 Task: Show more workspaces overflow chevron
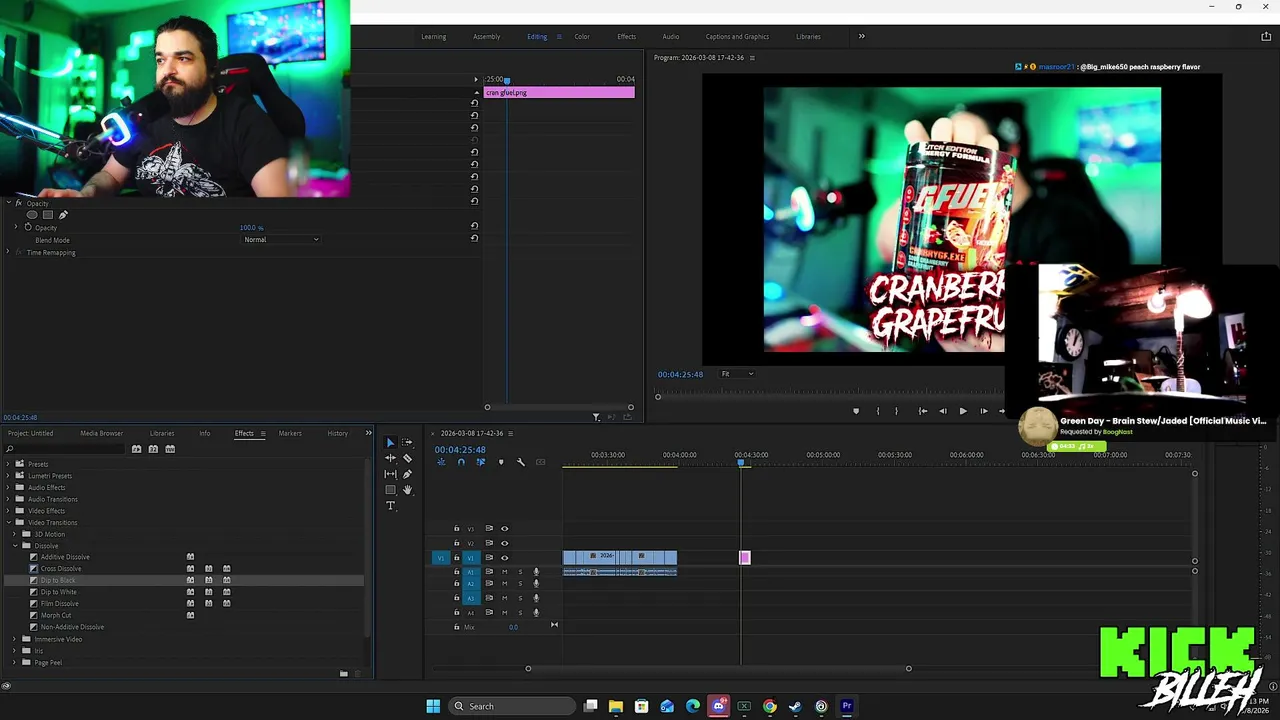coord(861,37)
